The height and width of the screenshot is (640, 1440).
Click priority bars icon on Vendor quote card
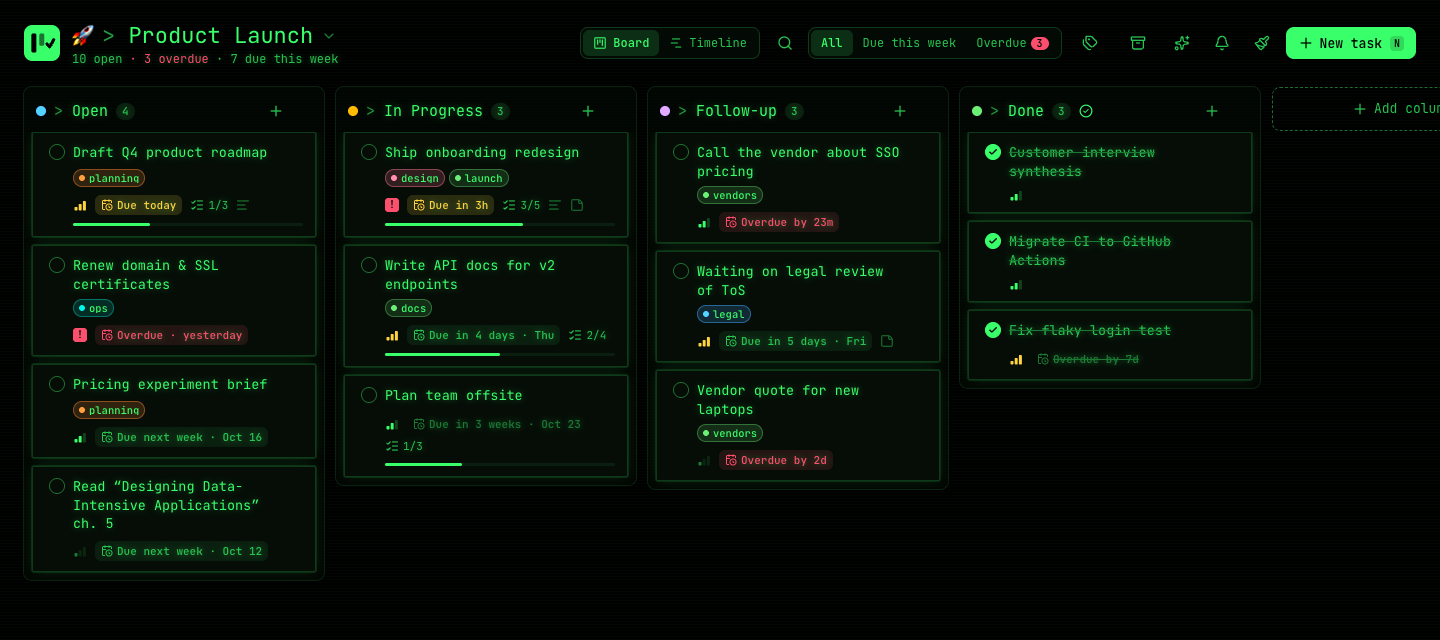pos(704,460)
